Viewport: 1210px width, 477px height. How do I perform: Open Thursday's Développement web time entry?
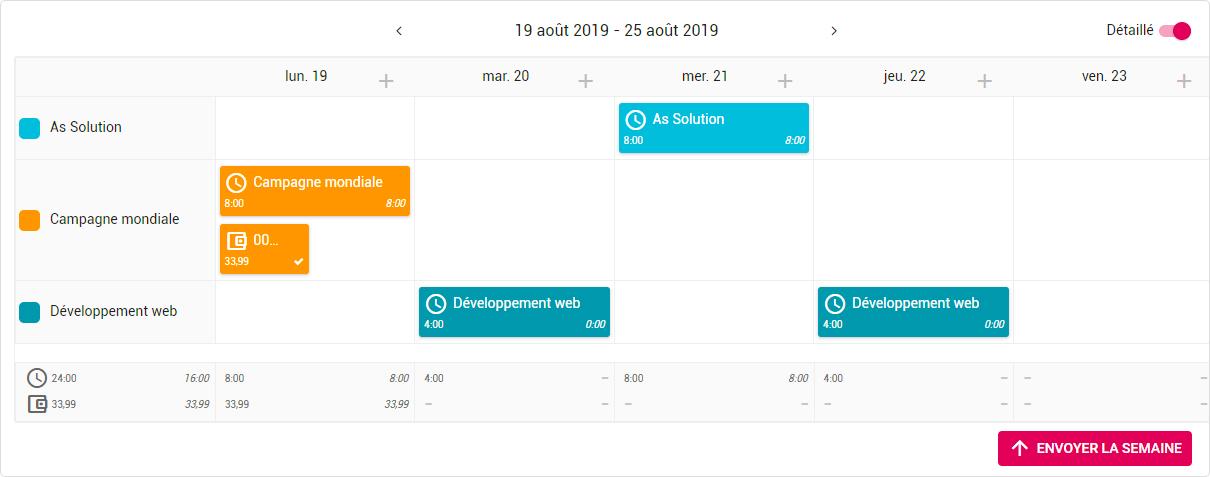[x=913, y=312]
